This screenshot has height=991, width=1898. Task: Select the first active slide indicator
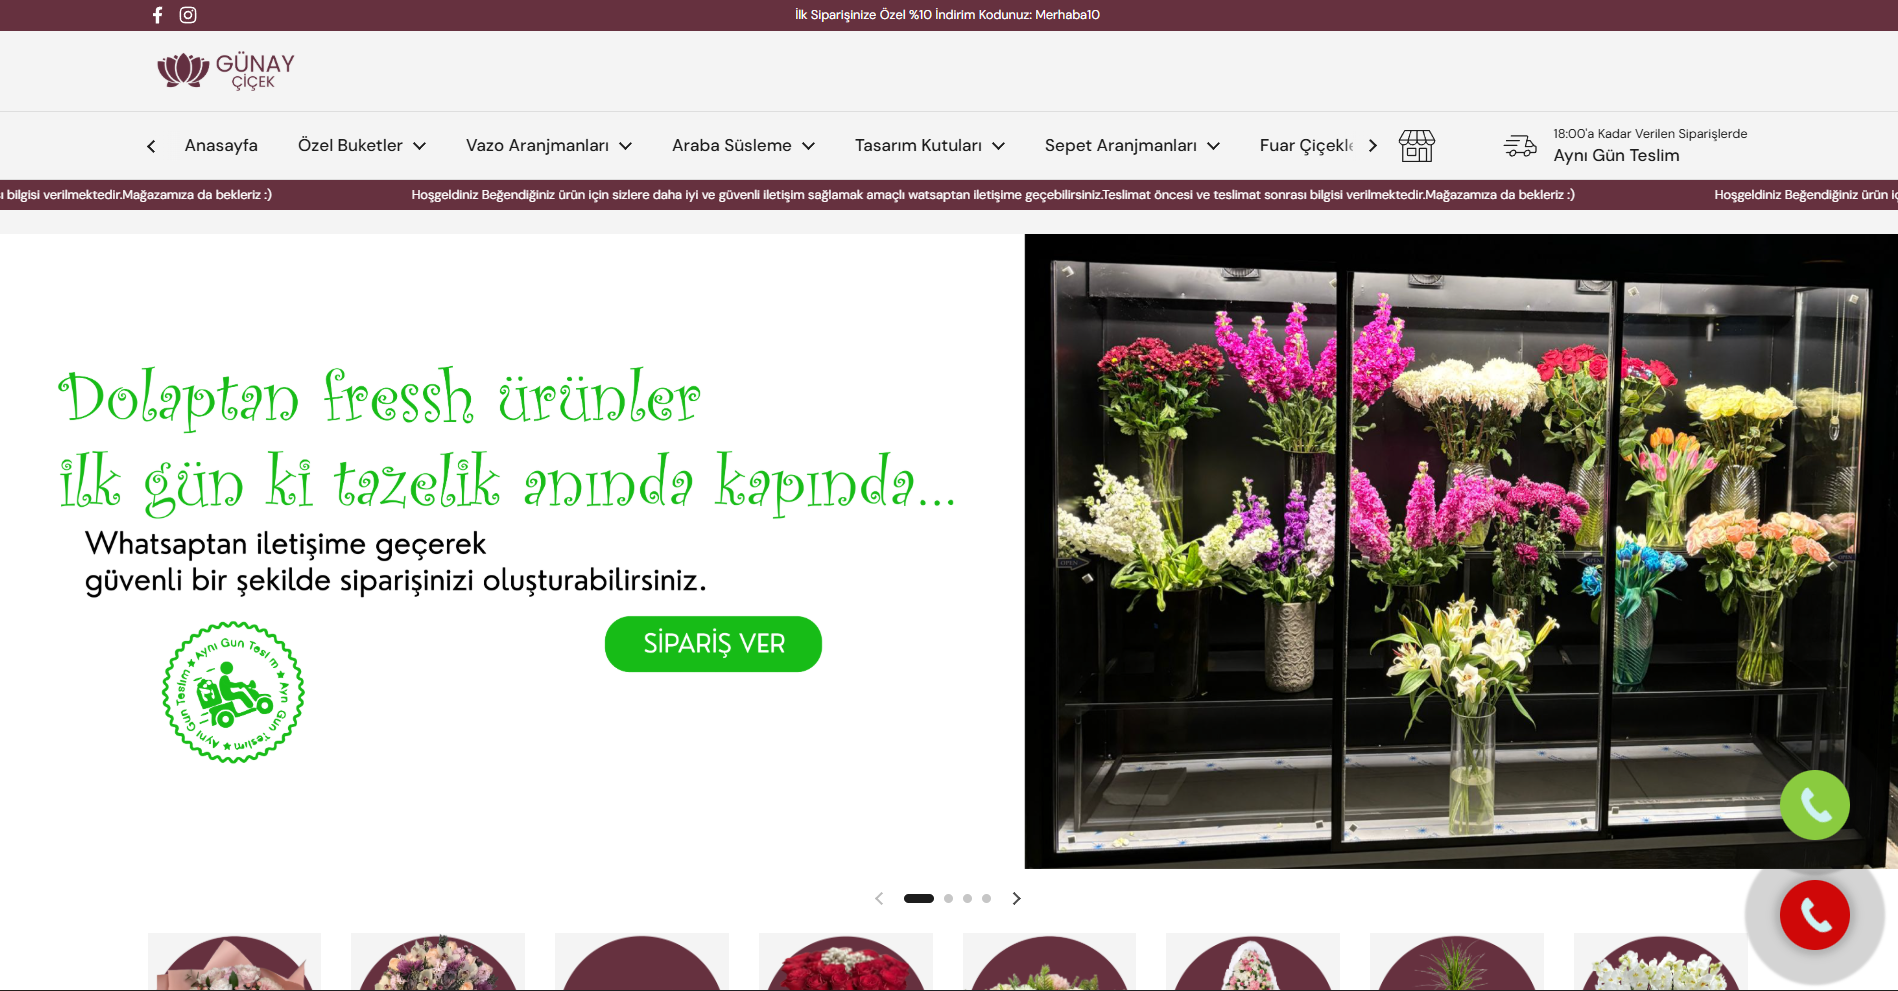point(919,898)
